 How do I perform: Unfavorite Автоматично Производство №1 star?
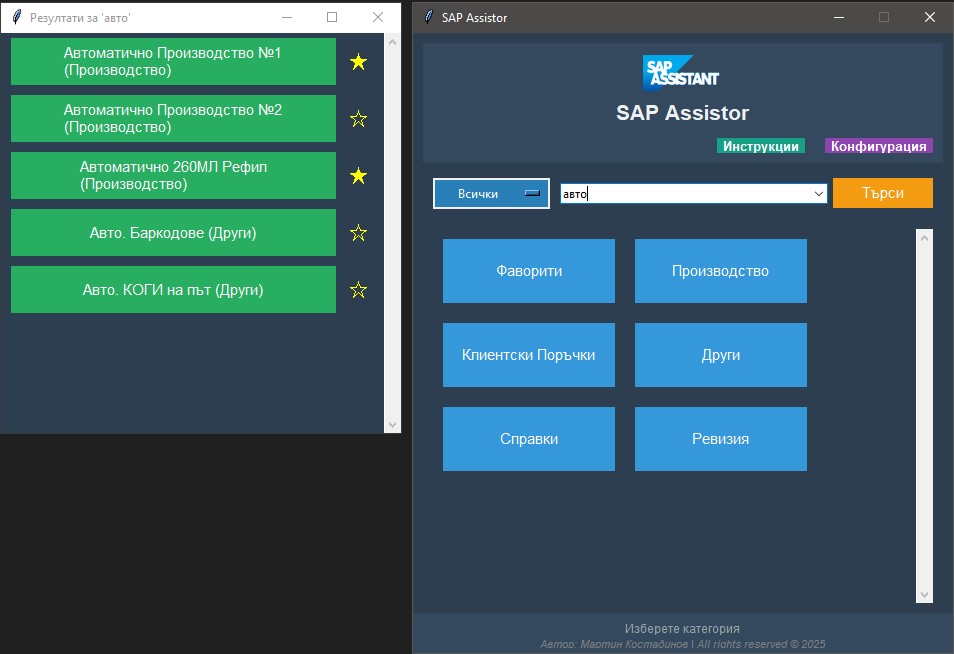358,62
